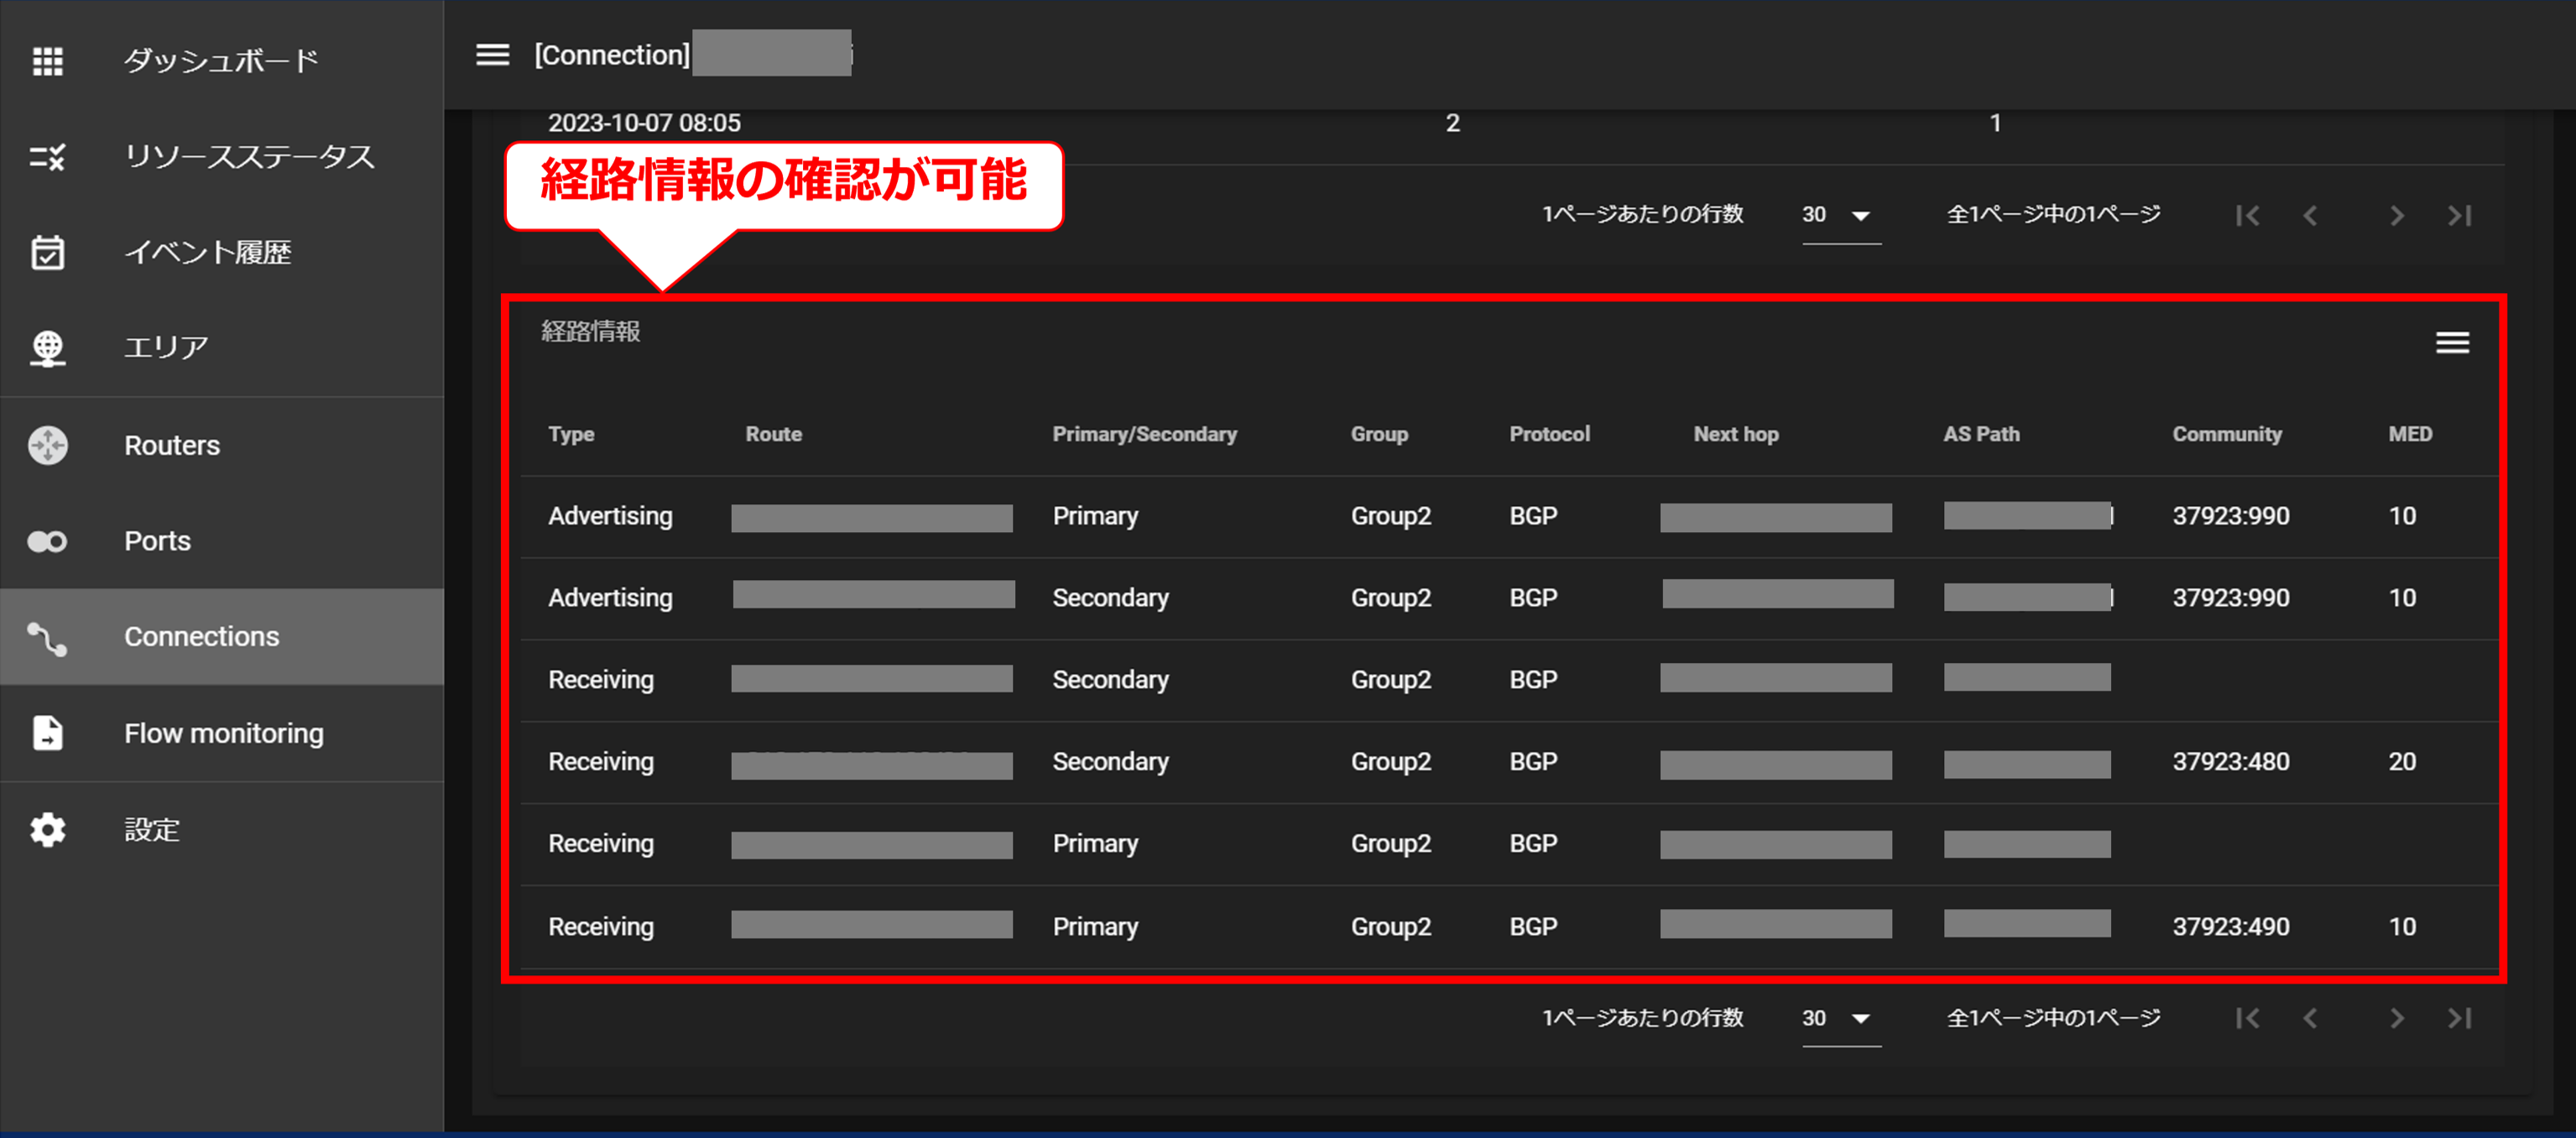Go to the next page in the upper pagination
The image size is (2576, 1138).
2396,215
